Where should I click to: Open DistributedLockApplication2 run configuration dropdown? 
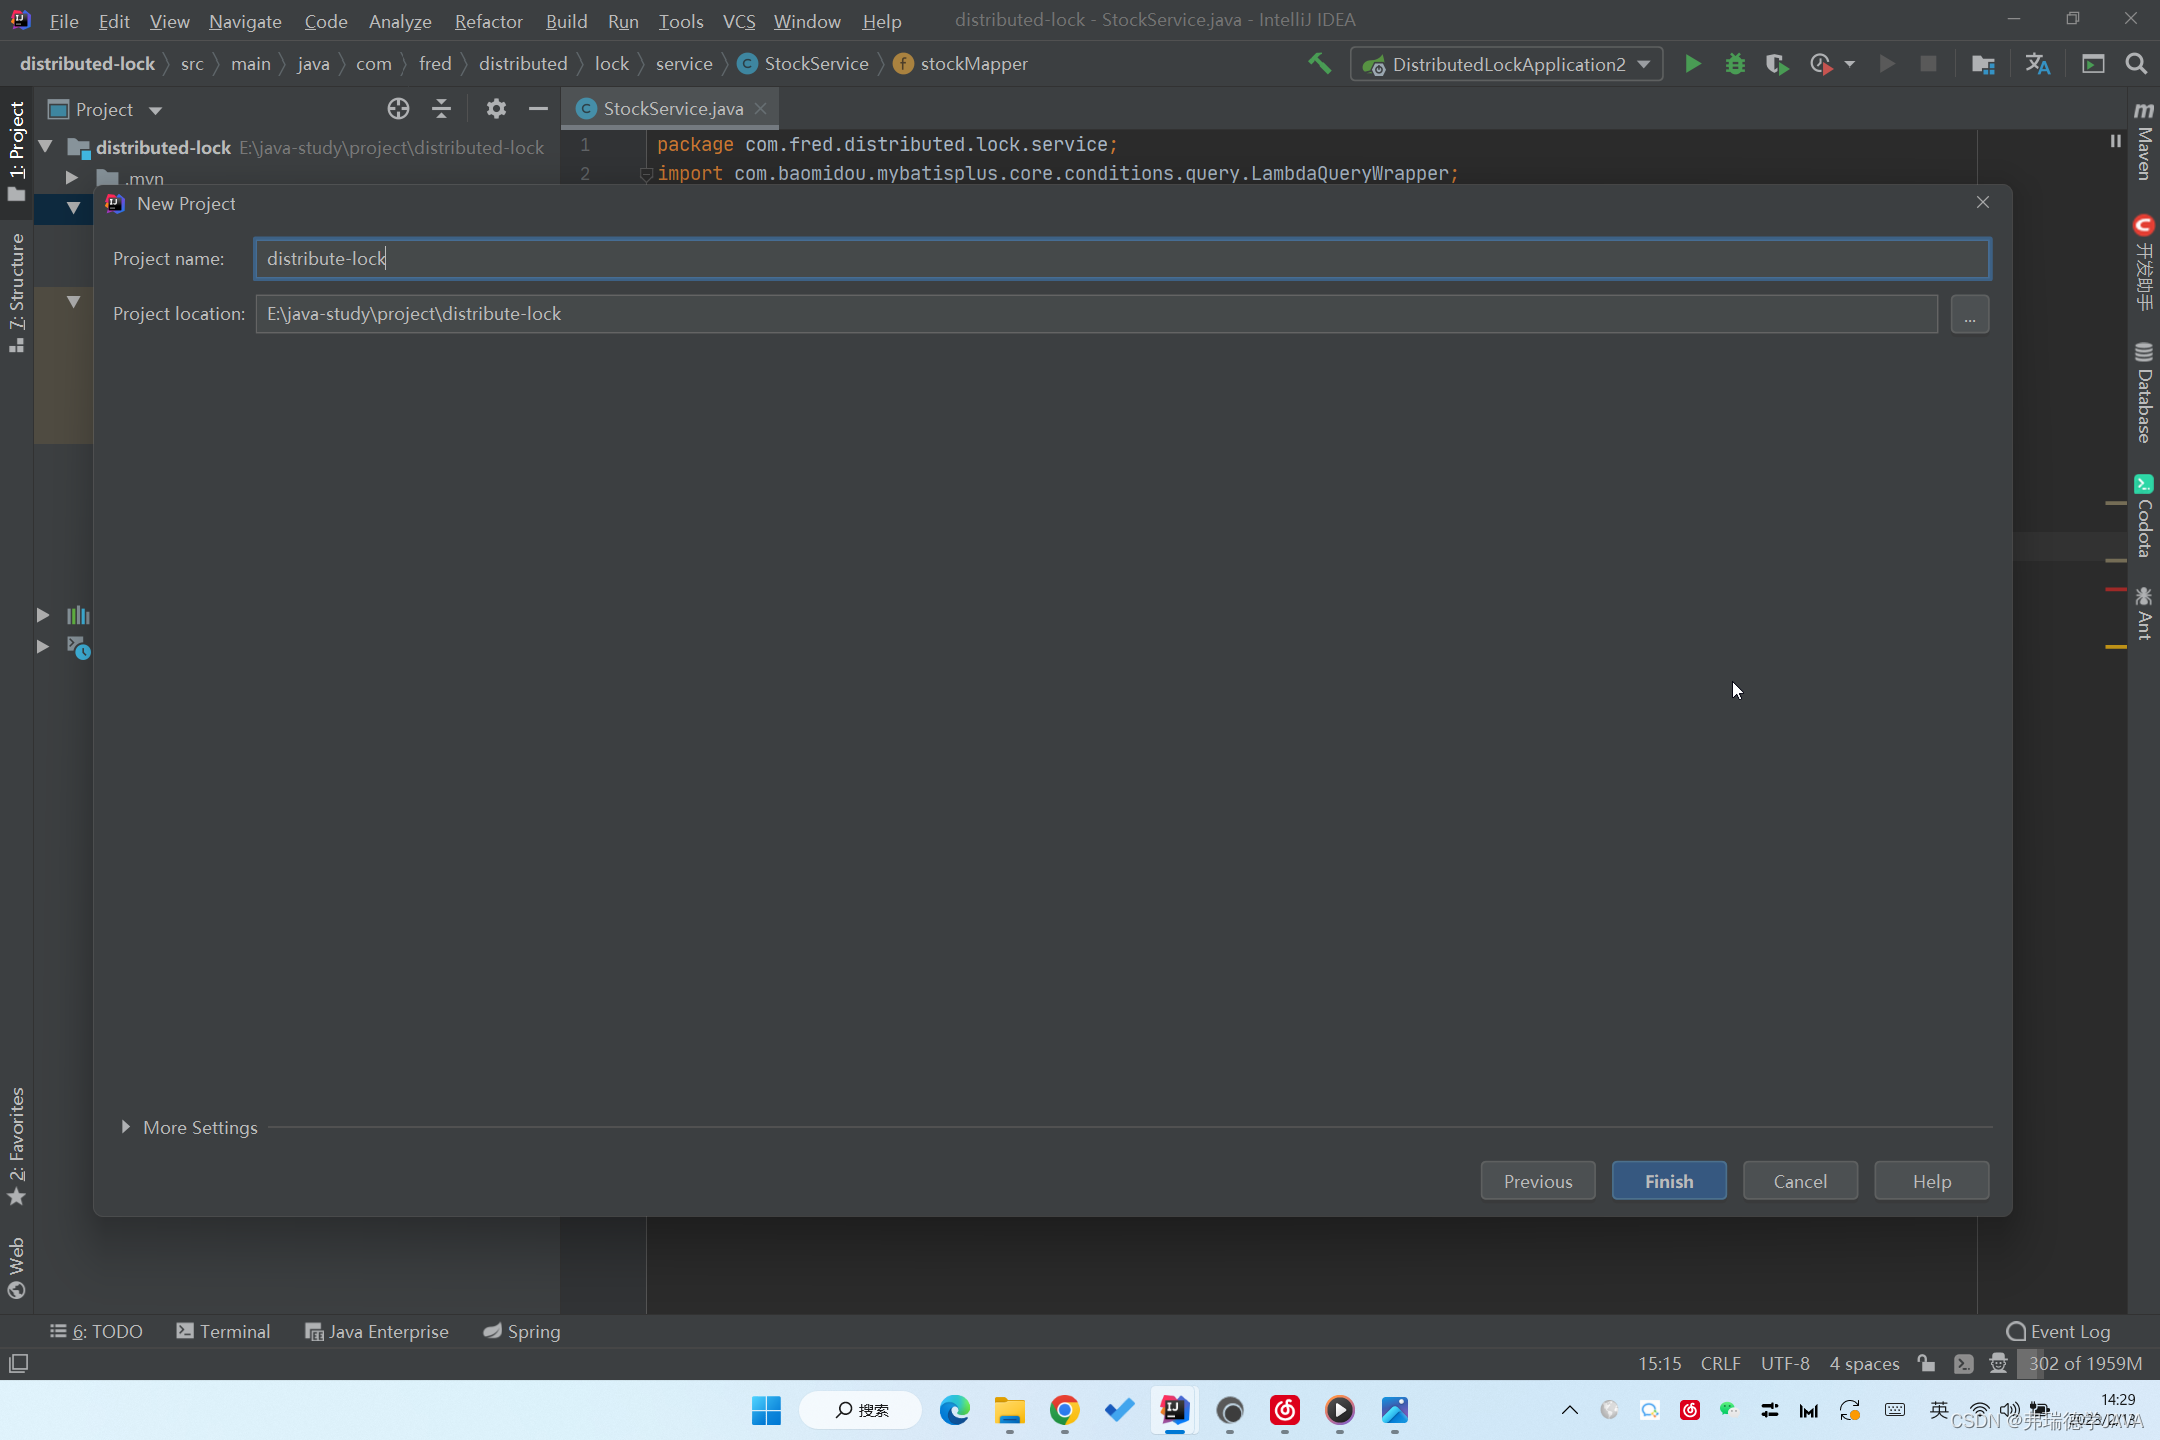click(1508, 64)
